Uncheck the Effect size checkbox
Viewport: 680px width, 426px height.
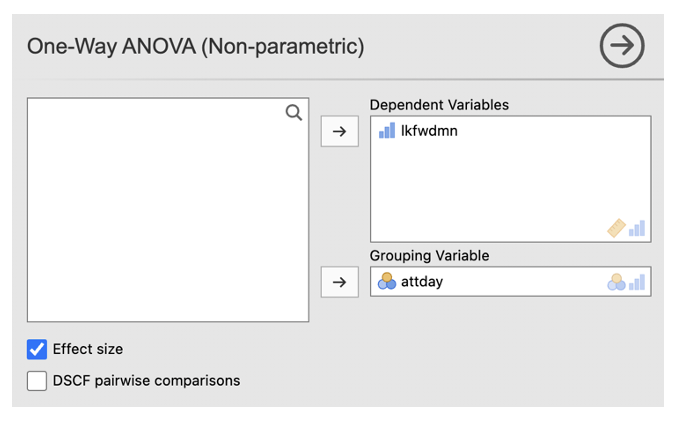(x=37, y=349)
